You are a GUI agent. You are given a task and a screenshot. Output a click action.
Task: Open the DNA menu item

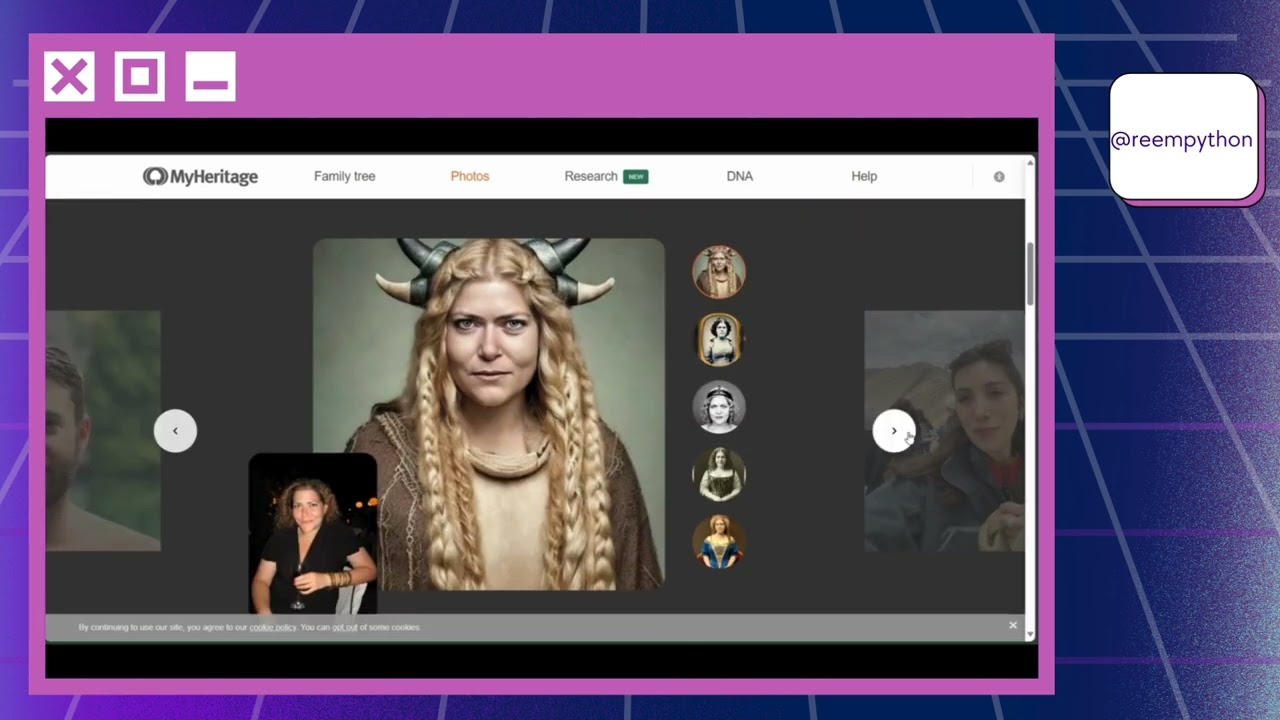coord(740,176)
